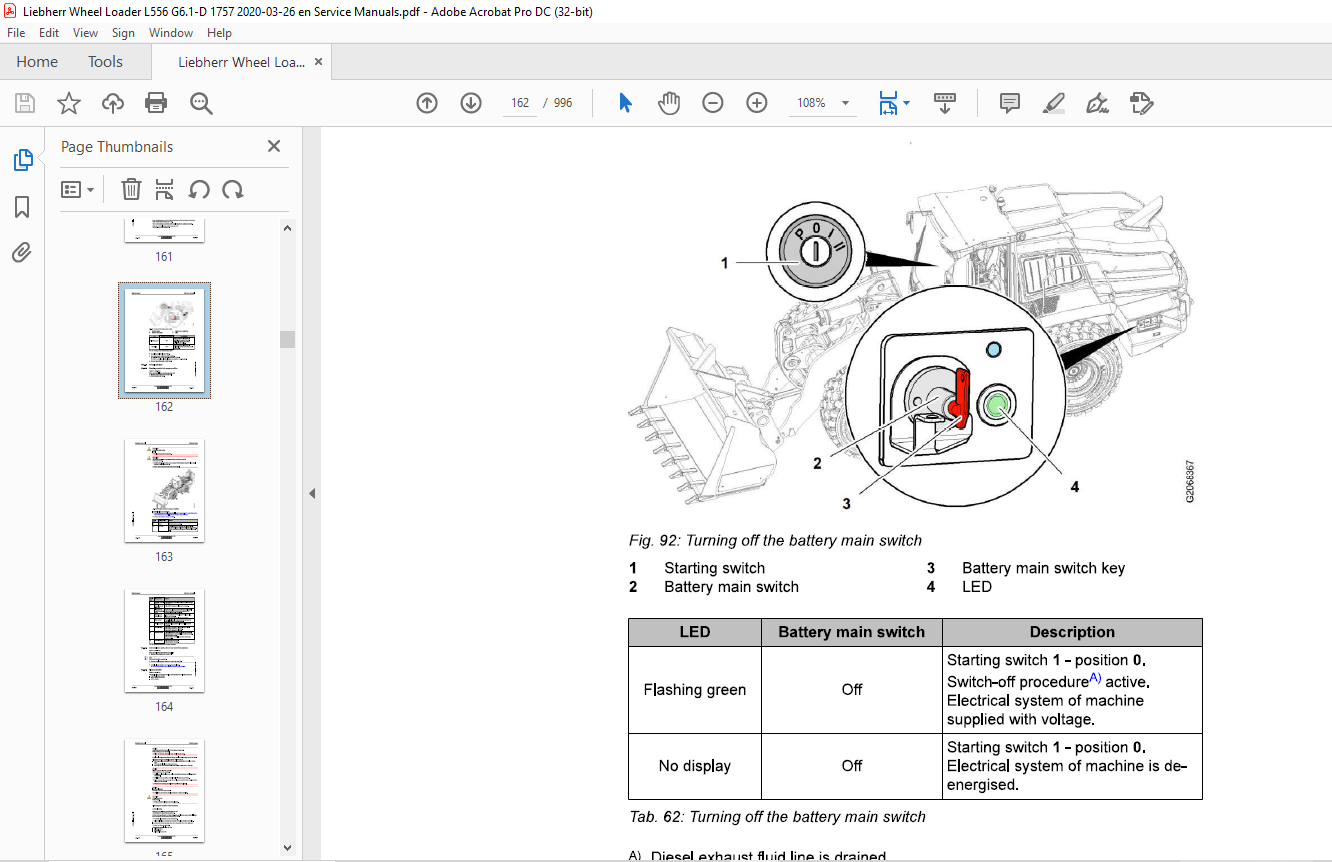The image size is (1332, 862).
Task: Click the 'Battery main switch' column header
Action: tap(852, 632)
